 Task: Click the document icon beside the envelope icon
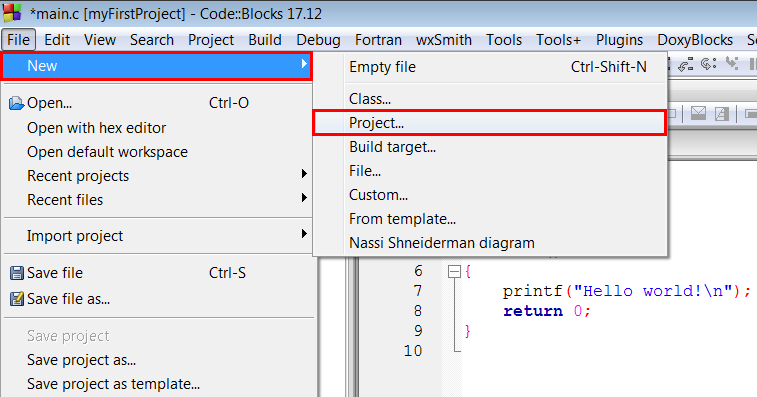click(722, 113)
